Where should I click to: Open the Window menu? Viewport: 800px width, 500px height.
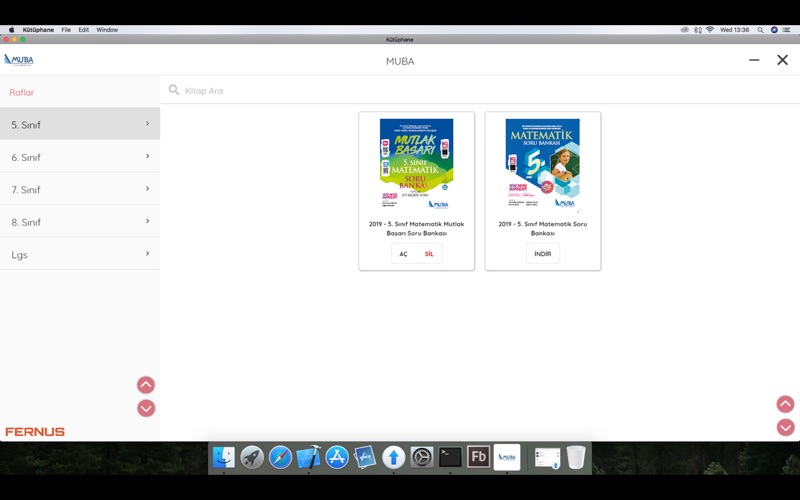pos(107,30)
